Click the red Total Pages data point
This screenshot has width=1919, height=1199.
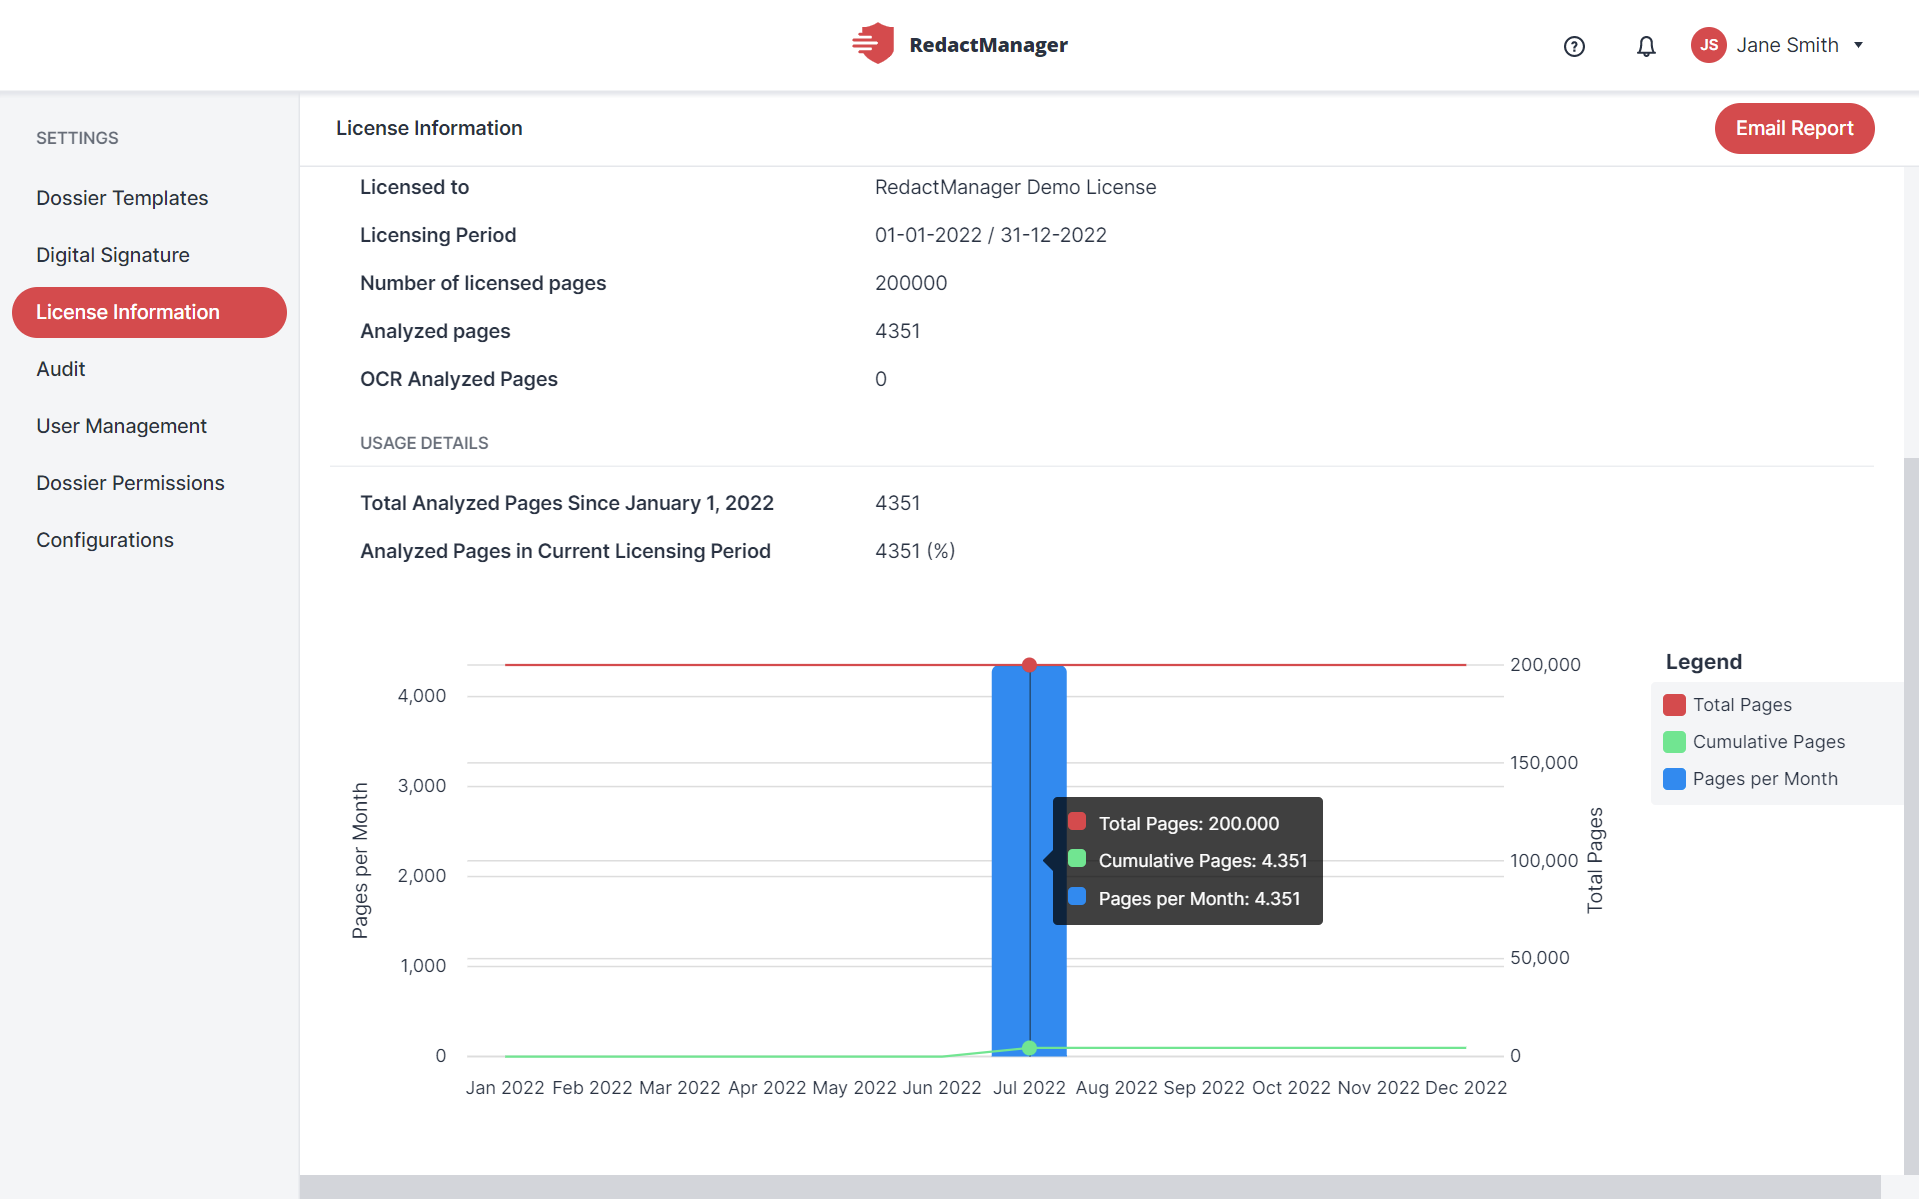(1029, 665)
